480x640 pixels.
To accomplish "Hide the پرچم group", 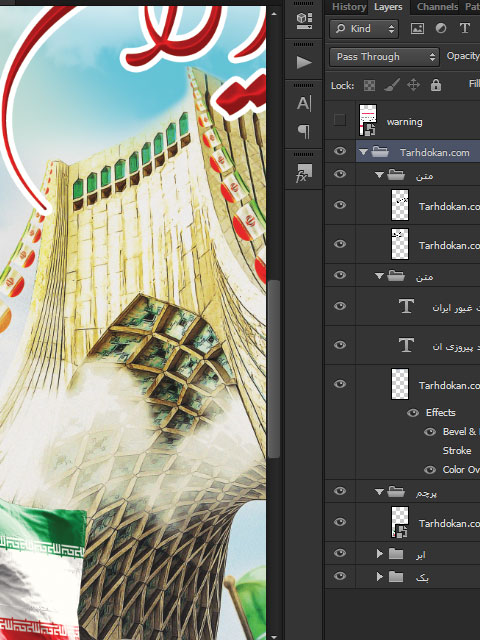I will tap(340, 491).
